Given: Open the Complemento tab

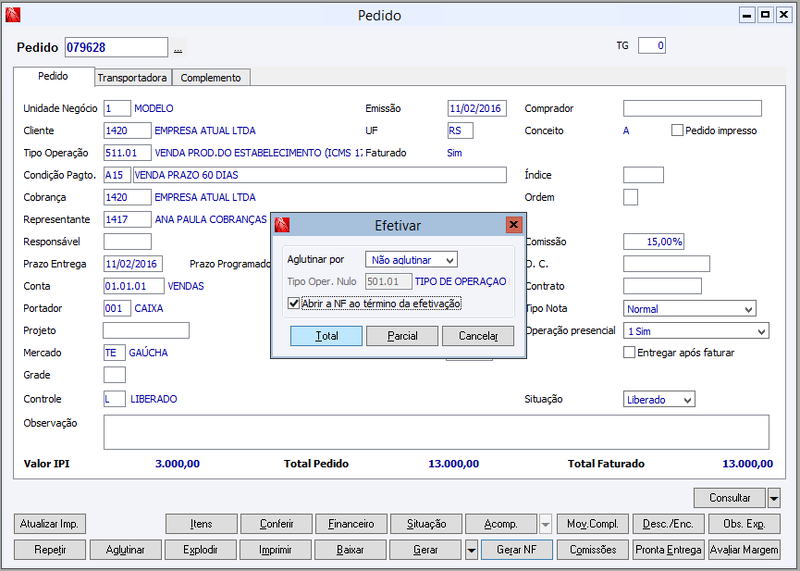Looking at the screenshot, I should pyautogui.click(x=211, y=78).
